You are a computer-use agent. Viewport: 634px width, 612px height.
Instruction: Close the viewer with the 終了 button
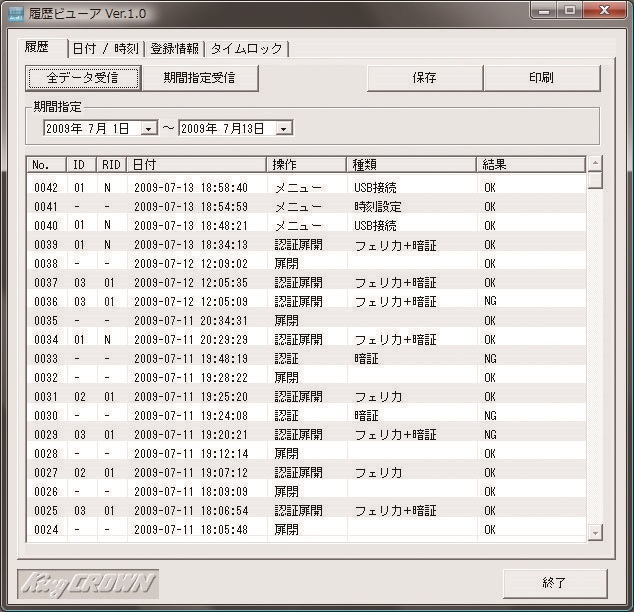point(554,583)
